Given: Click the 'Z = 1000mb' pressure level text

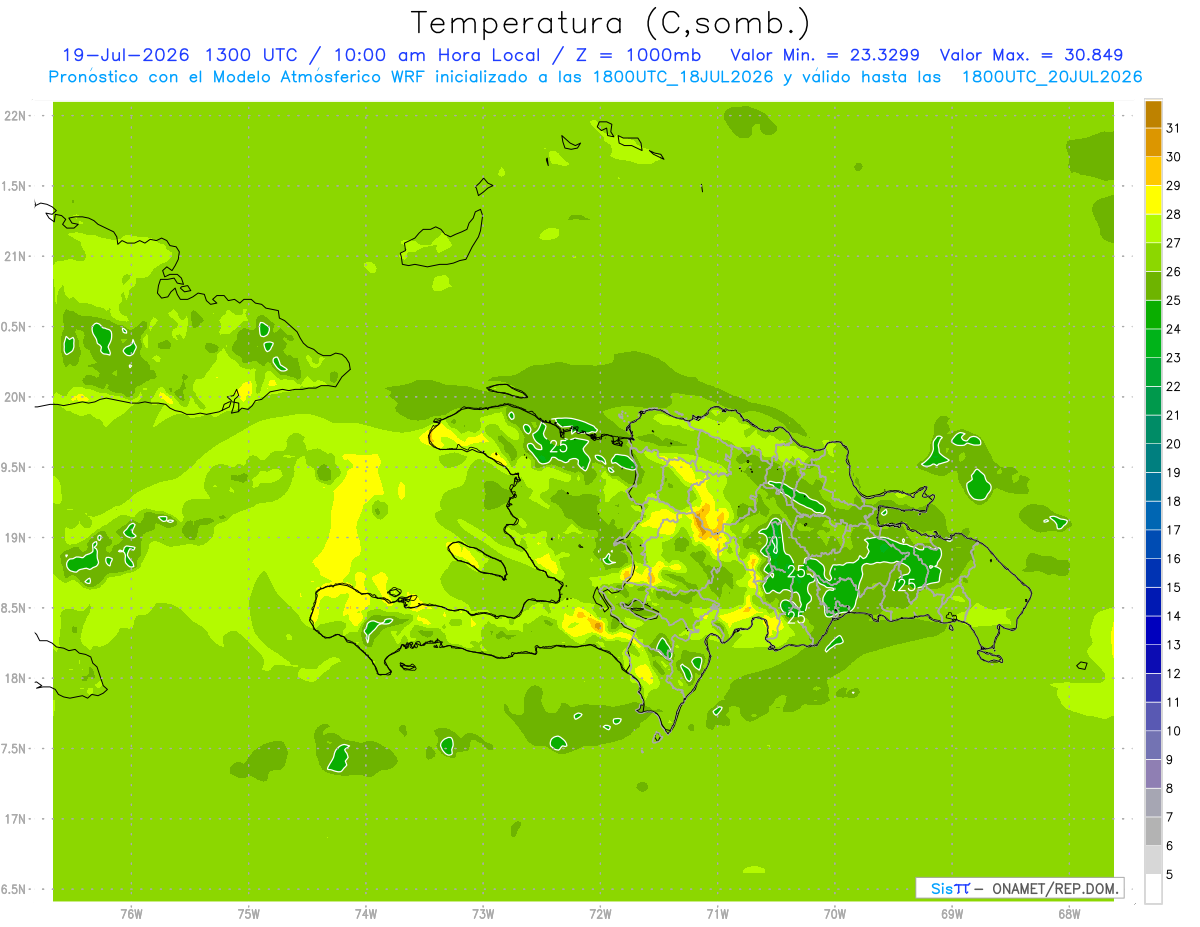Looking at the screenshot, I should 638,55.
